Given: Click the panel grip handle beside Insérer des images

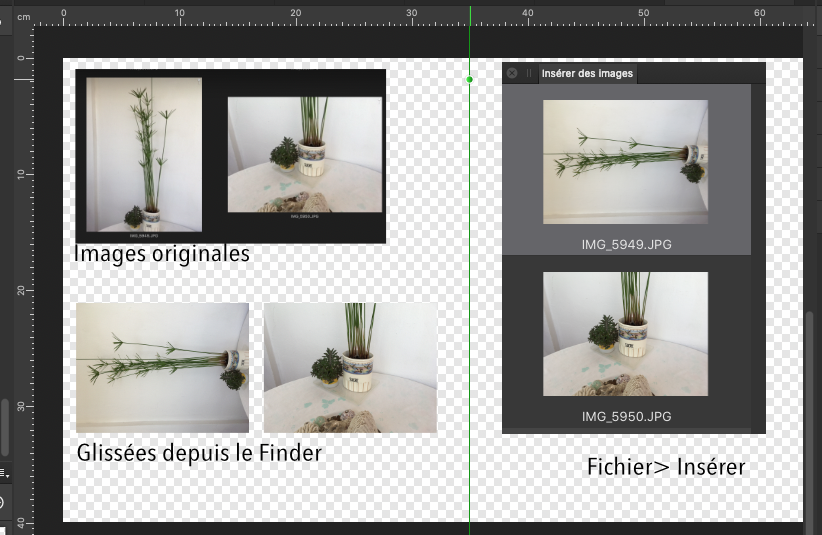Looking at the screenshot, I should (528, 73).
